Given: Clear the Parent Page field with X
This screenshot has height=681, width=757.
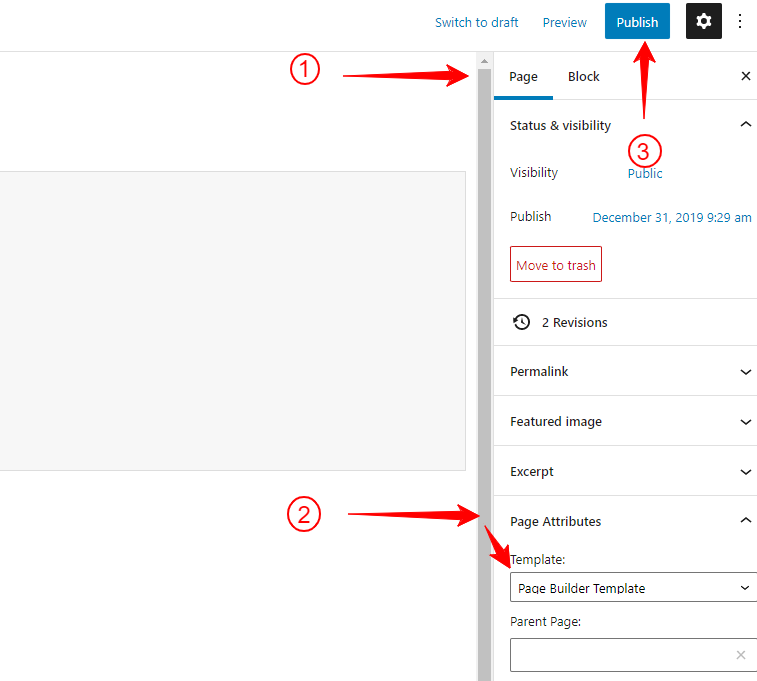Looking at the screenshot, I should pos(741,655).
